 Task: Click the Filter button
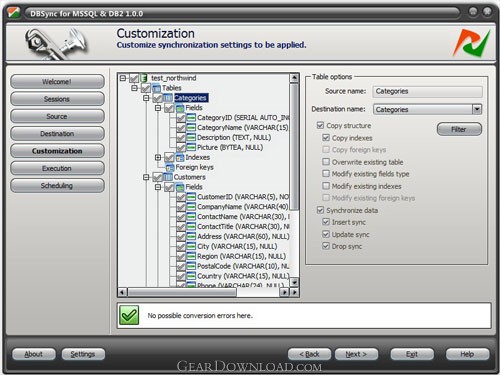point(459,129)
